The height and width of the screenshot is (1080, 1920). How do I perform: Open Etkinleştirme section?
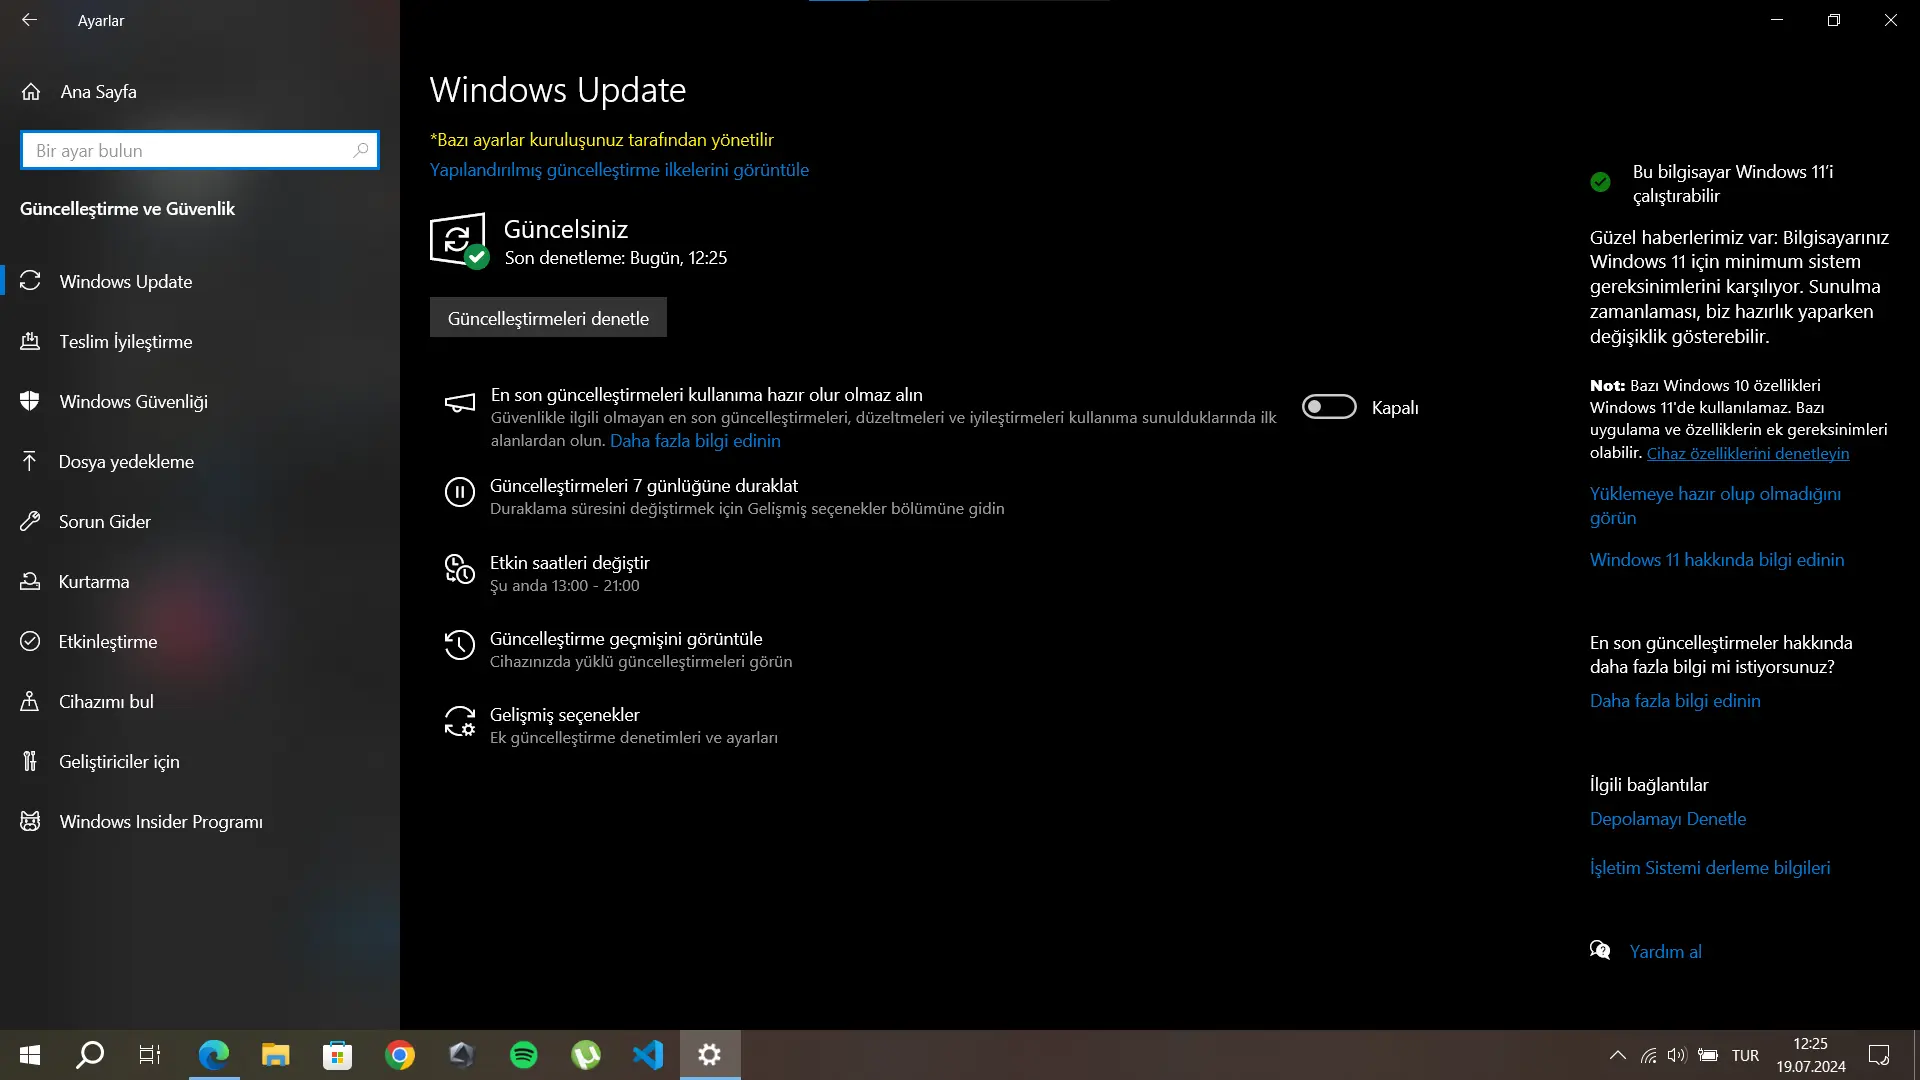(x=200, y=641)
